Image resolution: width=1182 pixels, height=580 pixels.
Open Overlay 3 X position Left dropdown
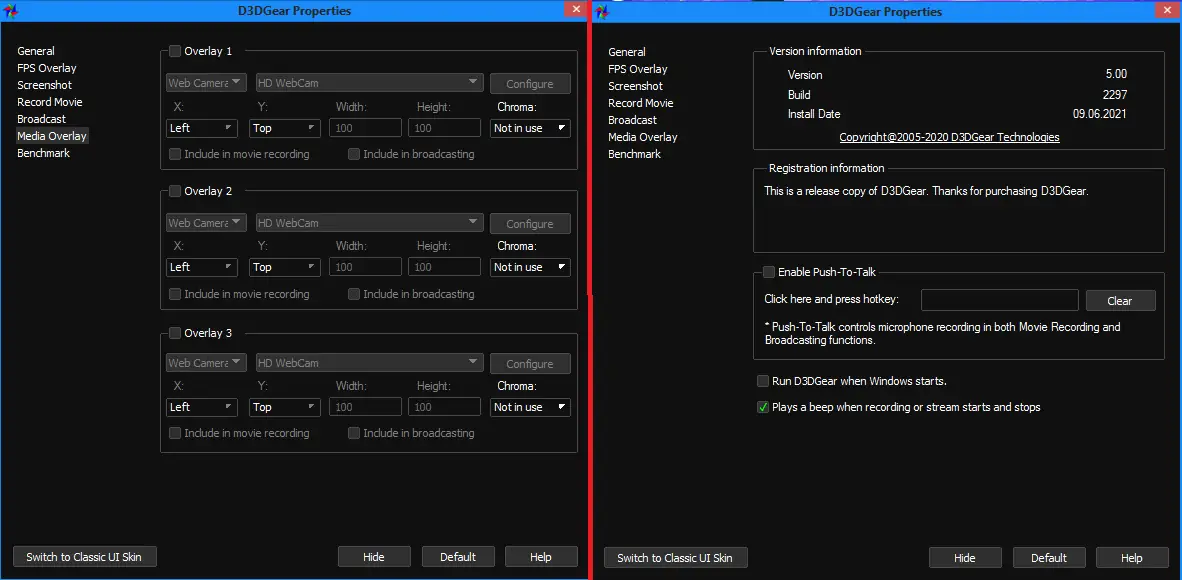pyautogui.click(x=202, y=407)
